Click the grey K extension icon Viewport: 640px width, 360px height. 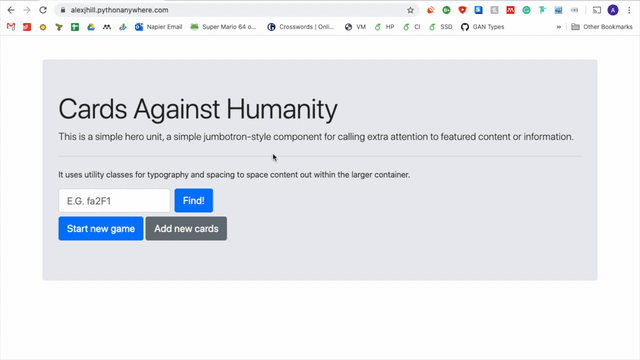click(x=494, y=10)
